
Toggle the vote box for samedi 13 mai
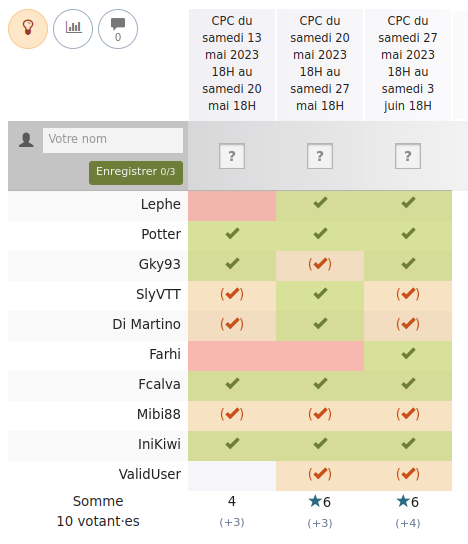pyautogui.click(x=232, y=156)
